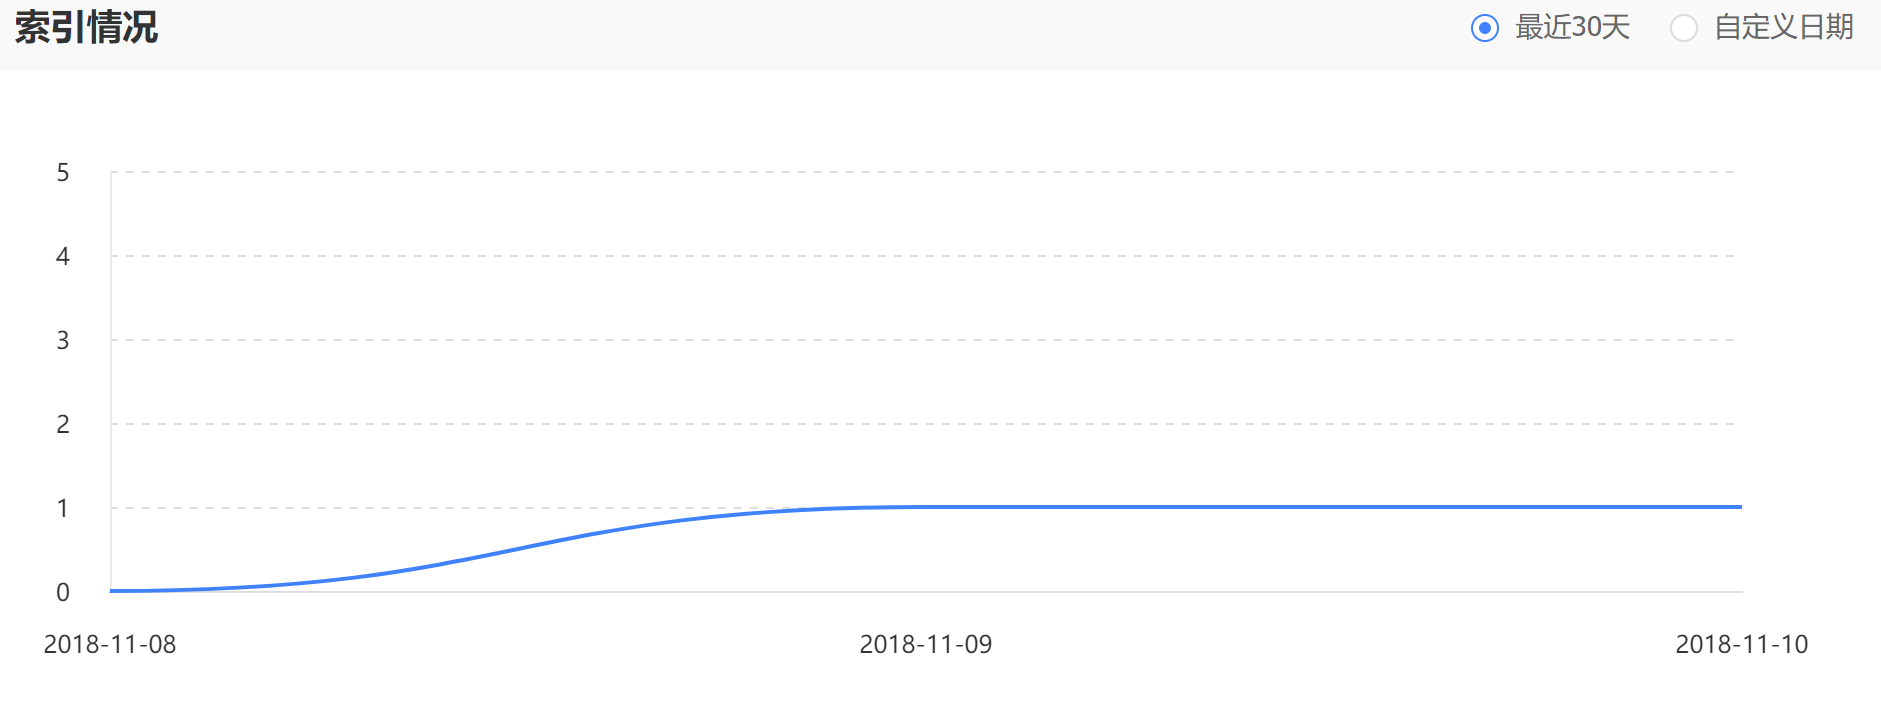Click the 2018-11-10 x-axis date label
Screen dimensions: 1881x702
point(1741,644)
